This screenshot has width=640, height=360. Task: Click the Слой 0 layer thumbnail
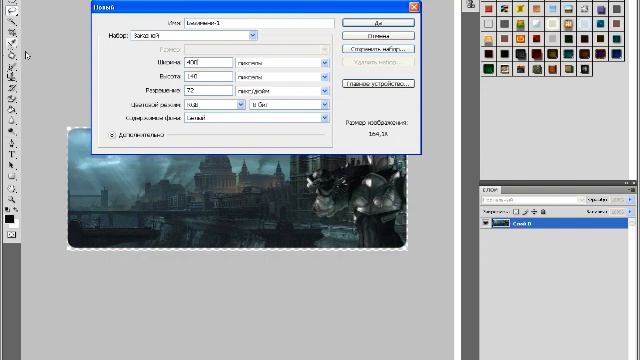point(501,223)
